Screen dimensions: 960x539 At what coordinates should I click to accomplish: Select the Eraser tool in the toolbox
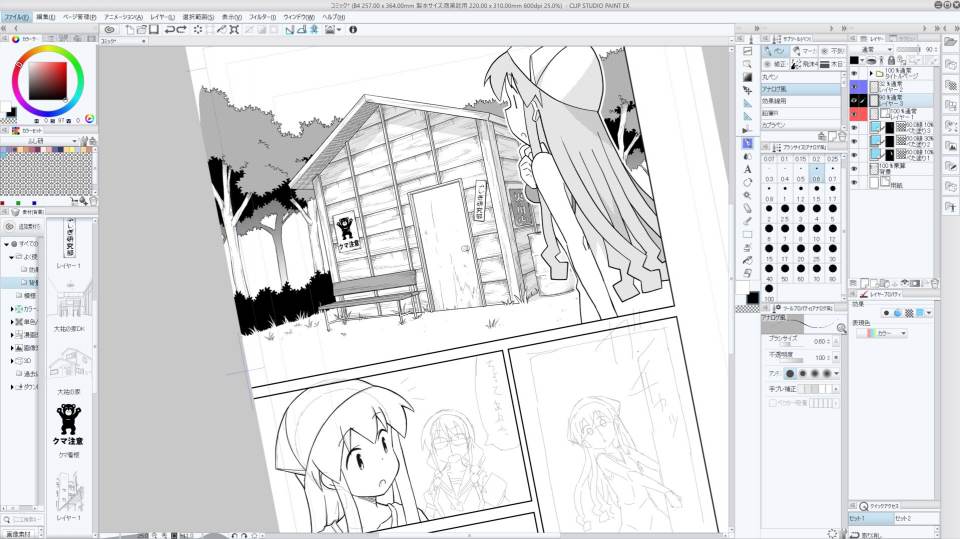(x=748, y=208)
